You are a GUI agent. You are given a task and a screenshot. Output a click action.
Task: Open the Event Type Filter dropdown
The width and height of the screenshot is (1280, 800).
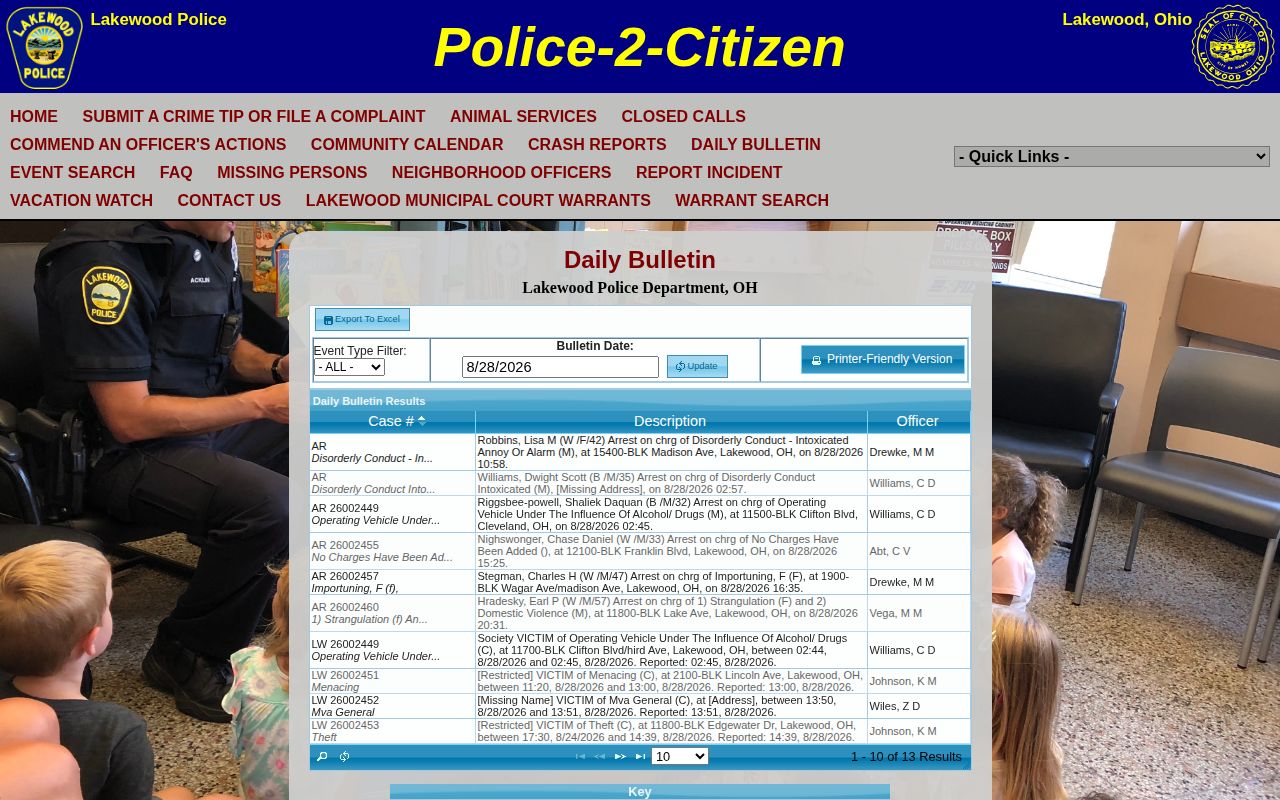coord(349,367)
